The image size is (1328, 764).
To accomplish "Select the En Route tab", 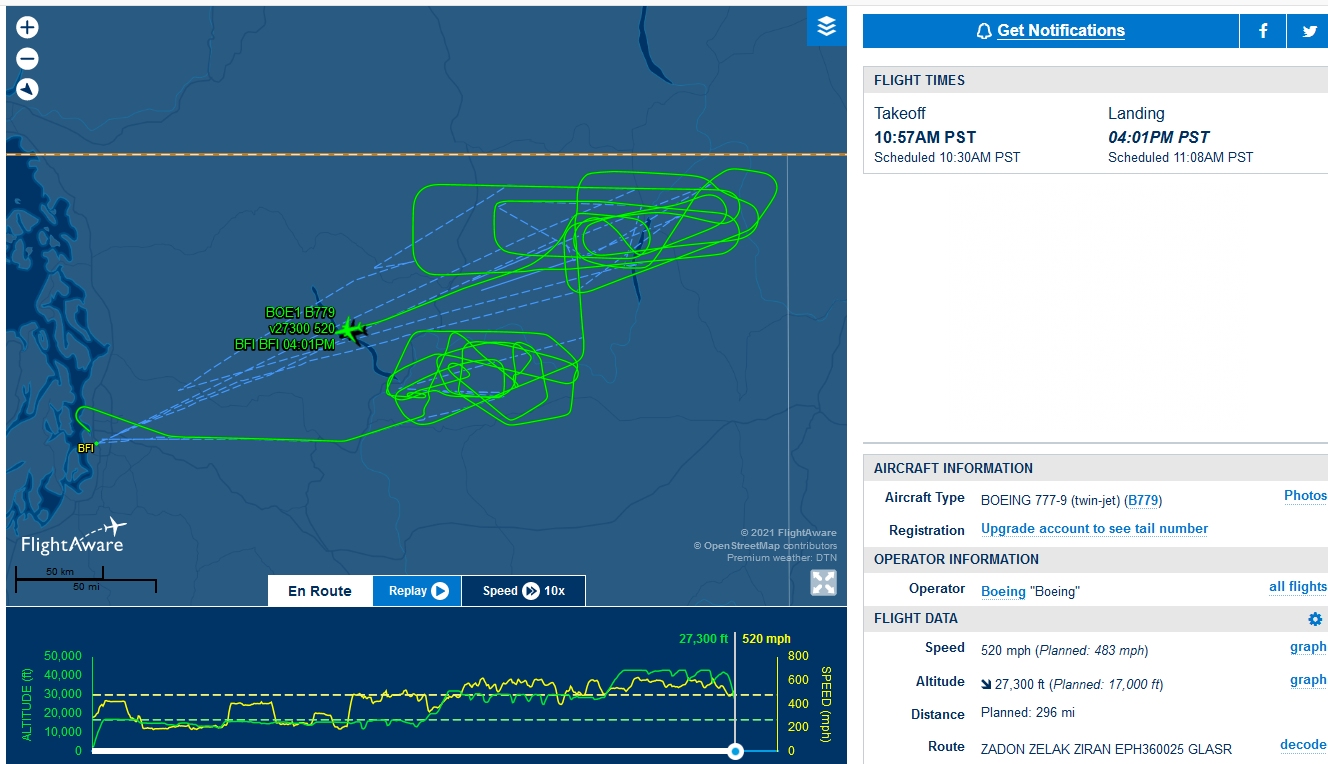I will coord(320,591).
